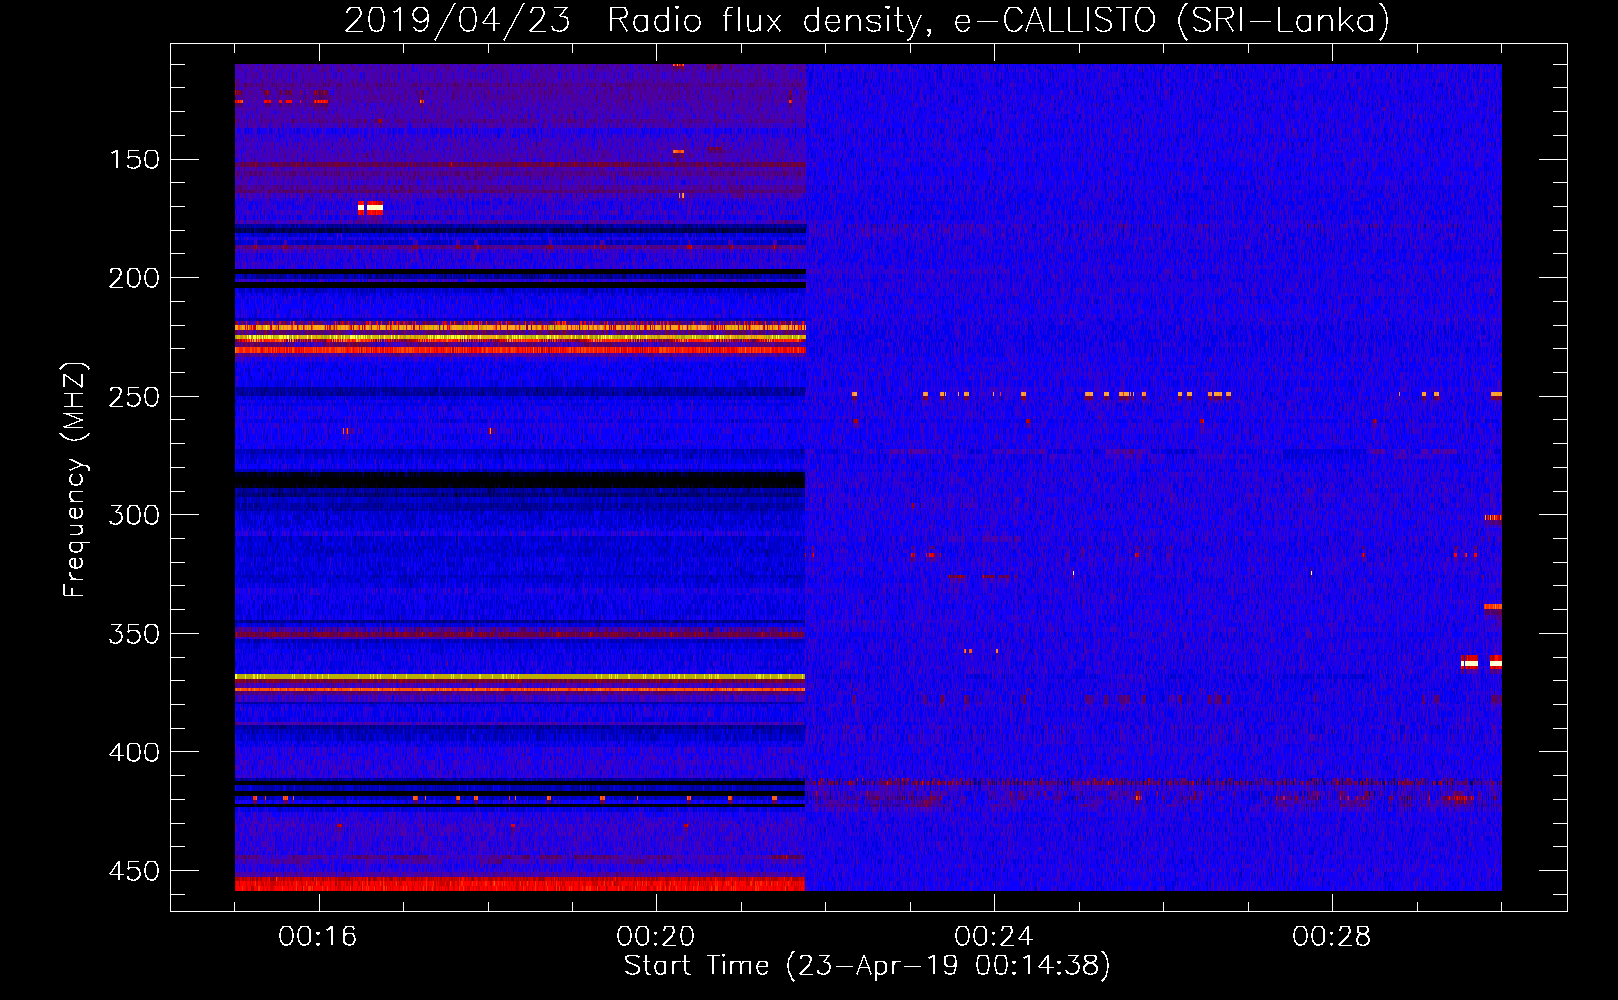This screenshot has height=1000, width=1618.
Task: Click the plot title 'Radio flux density, e-CALLISTO (SRI-Lanka)'
Action: click(x=998, y=20)
